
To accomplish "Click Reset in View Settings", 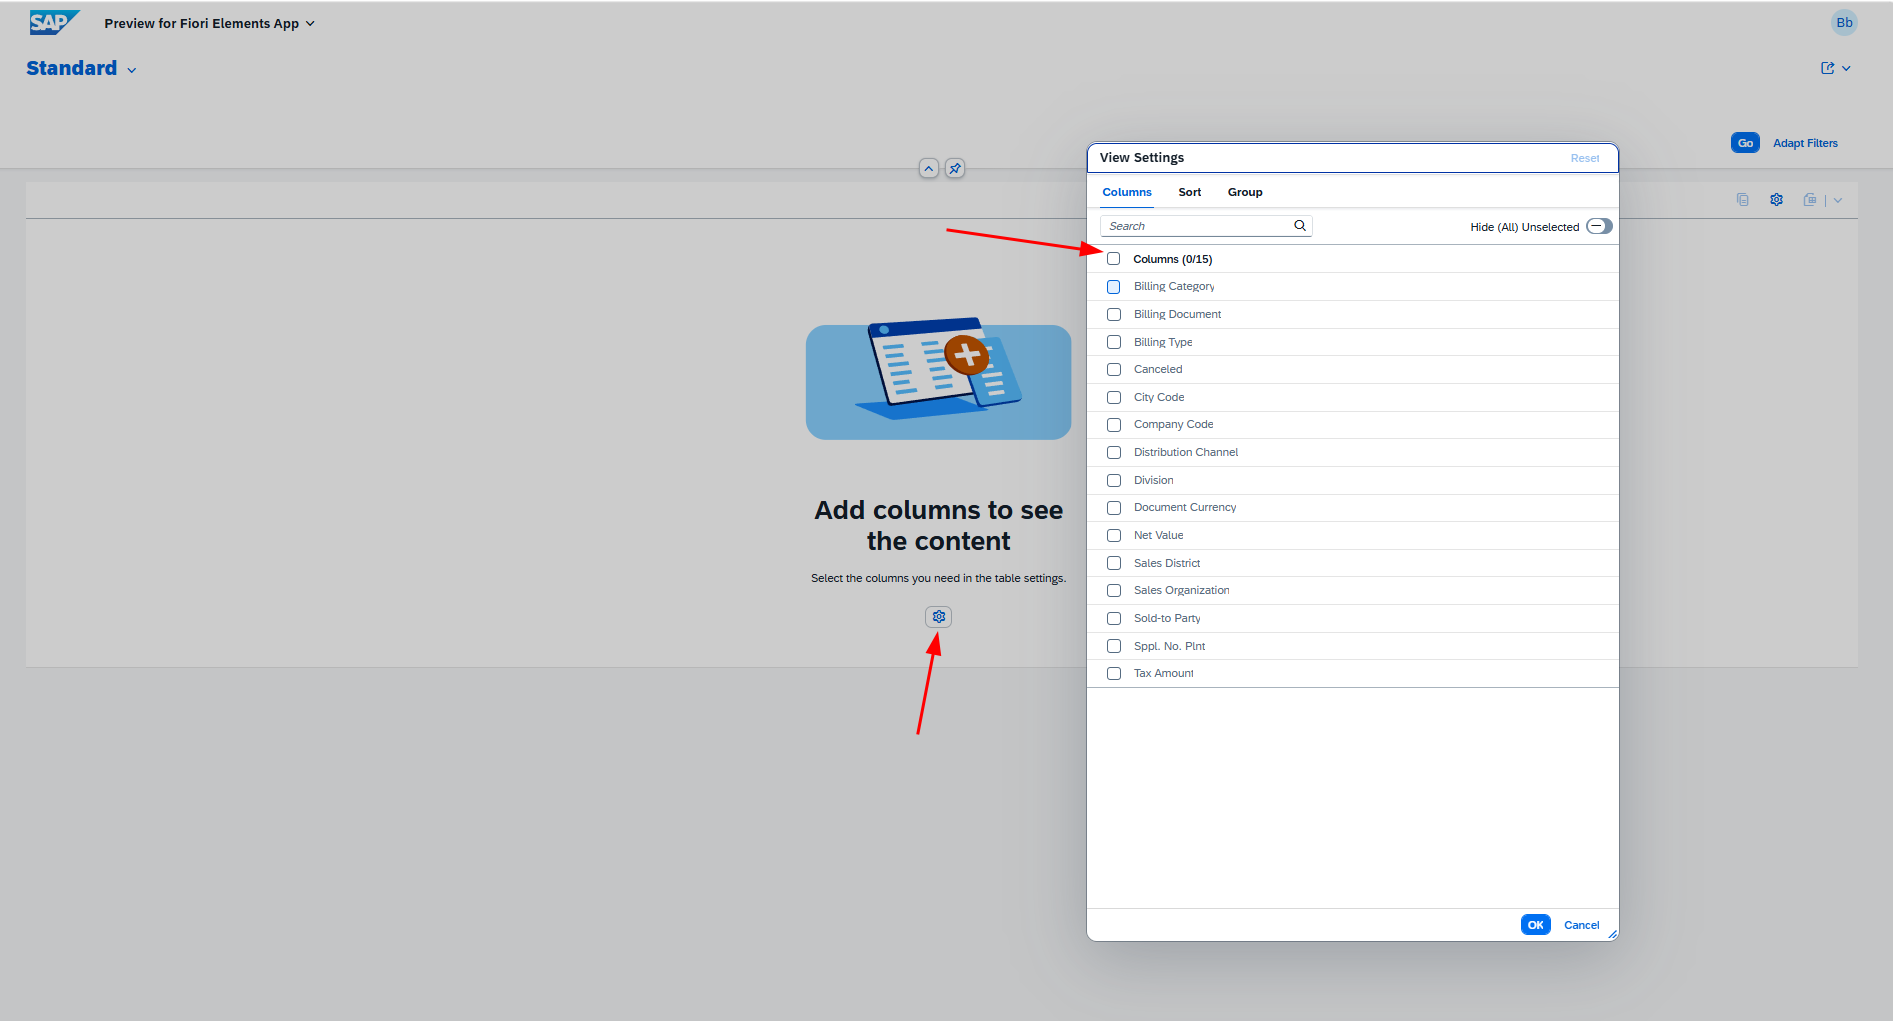I will pyautogui.click(x=1584, y=158).
